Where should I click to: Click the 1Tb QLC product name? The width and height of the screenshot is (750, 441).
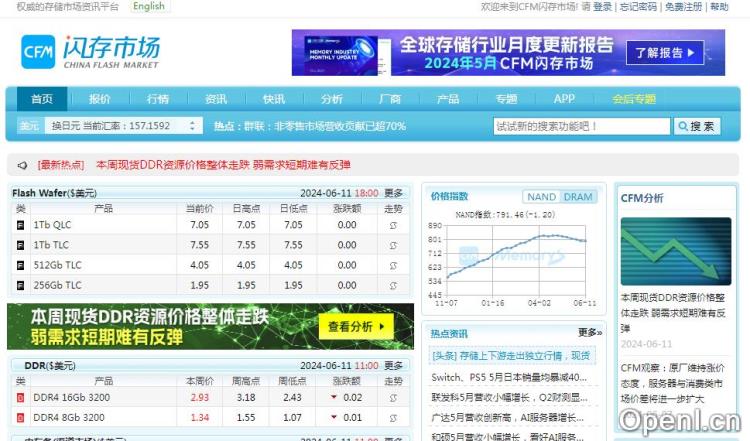coord(52,225)
